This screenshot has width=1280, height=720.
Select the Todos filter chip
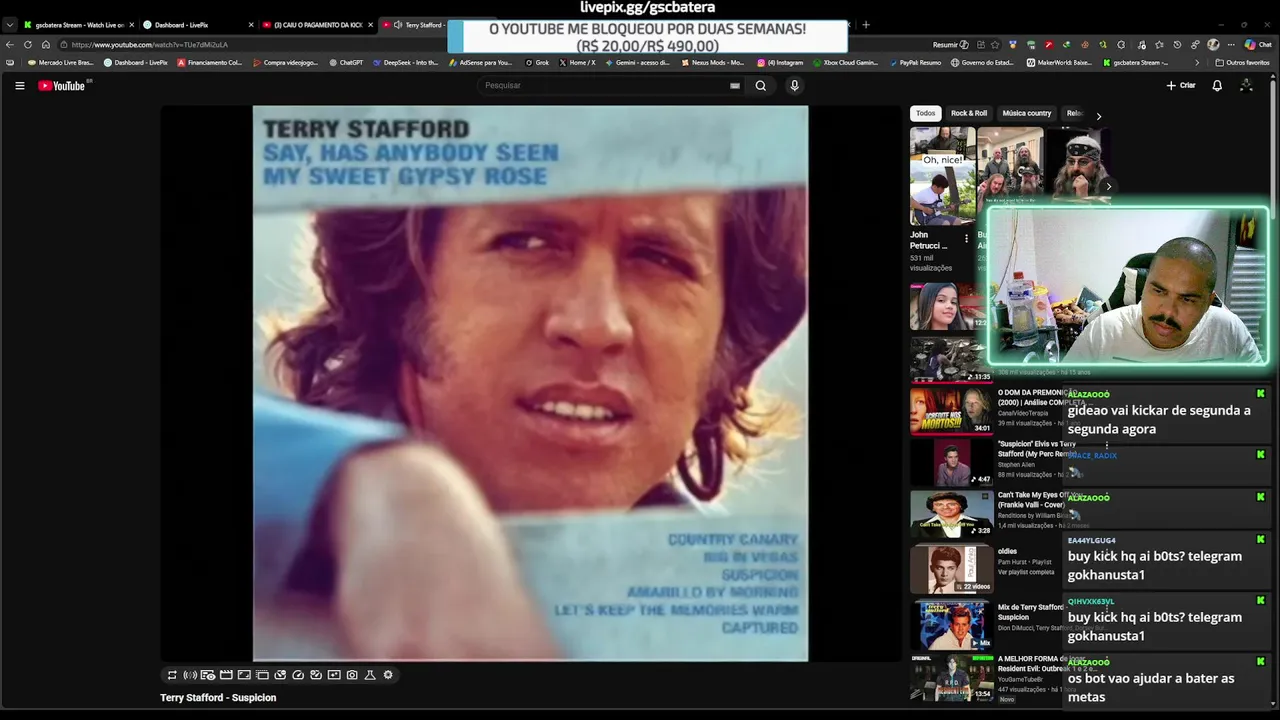coord(926,114)
